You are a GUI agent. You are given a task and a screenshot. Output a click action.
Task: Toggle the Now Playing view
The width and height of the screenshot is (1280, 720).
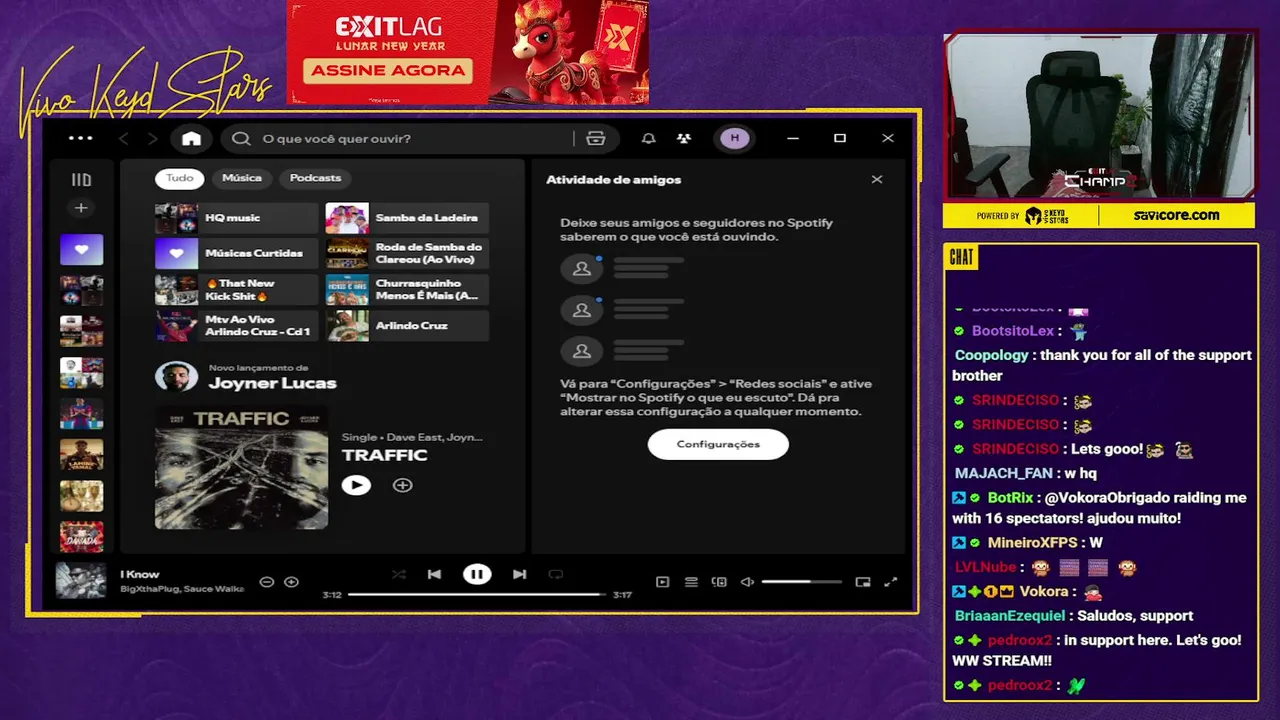click(662, 582)
